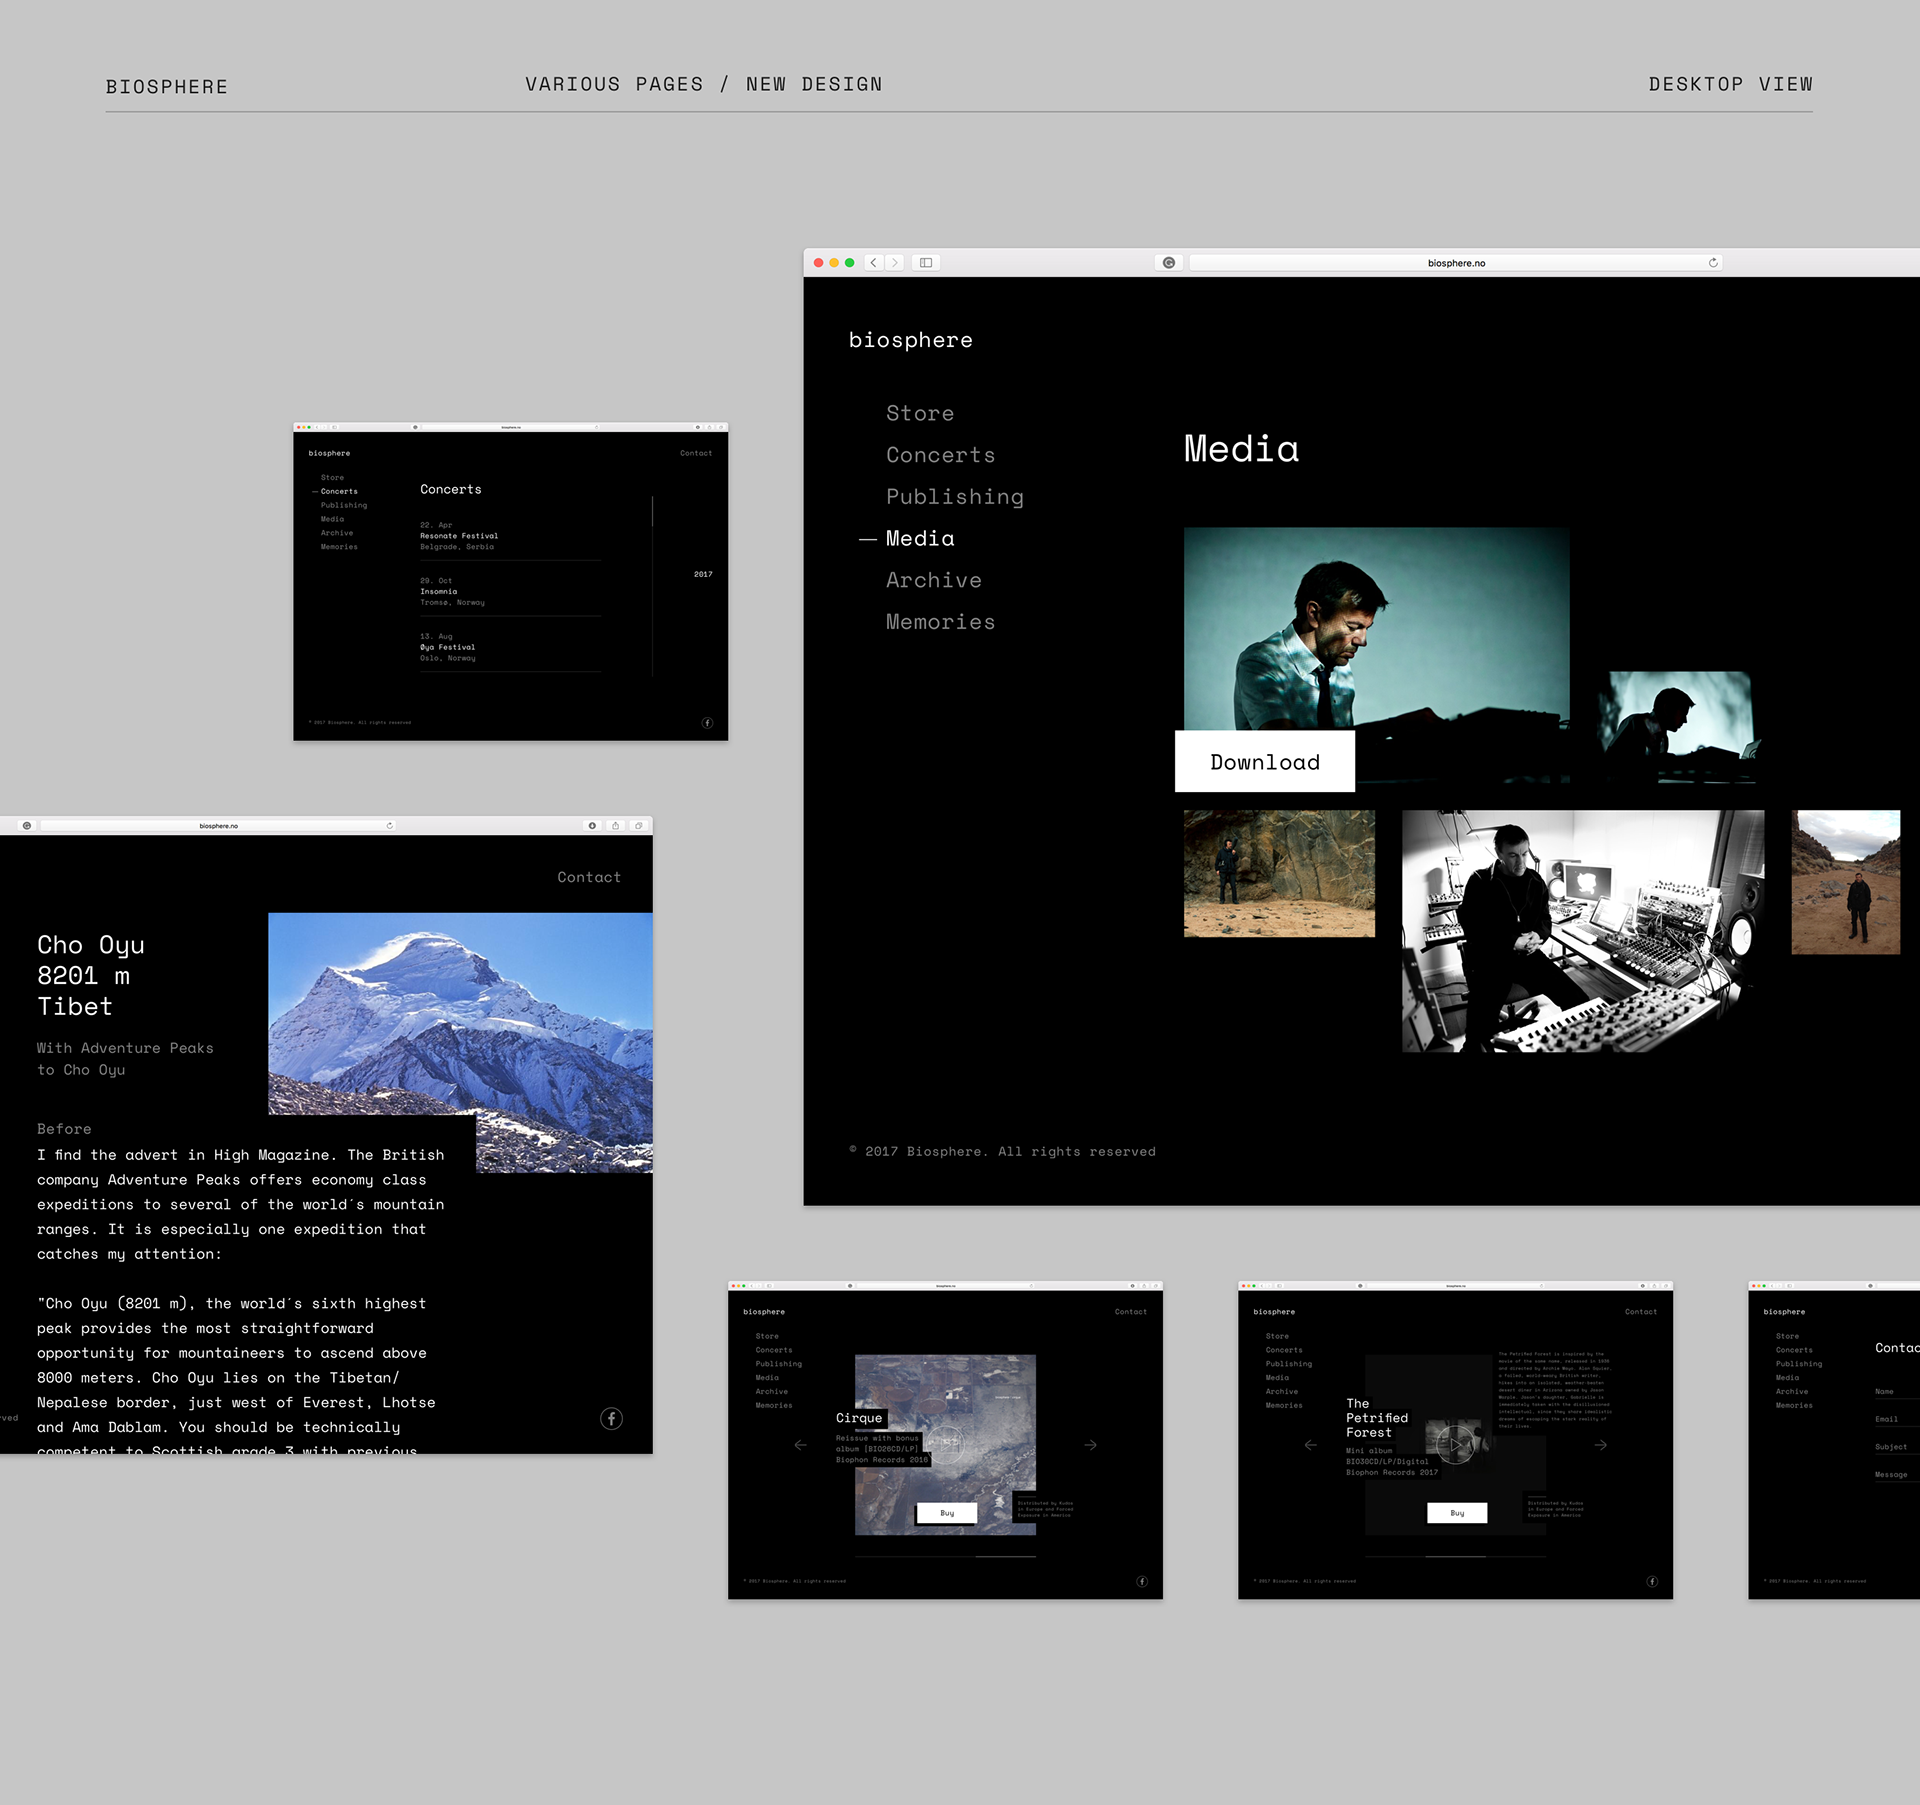This screenshot has width=1920, height=1805.
Task: Click the Cirque album title label
Action: click(859, 1418)
